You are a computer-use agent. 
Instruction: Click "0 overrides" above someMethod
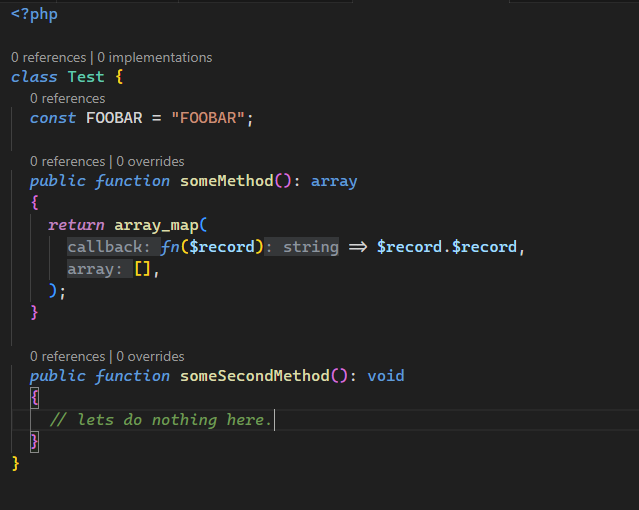coord(150,161)
